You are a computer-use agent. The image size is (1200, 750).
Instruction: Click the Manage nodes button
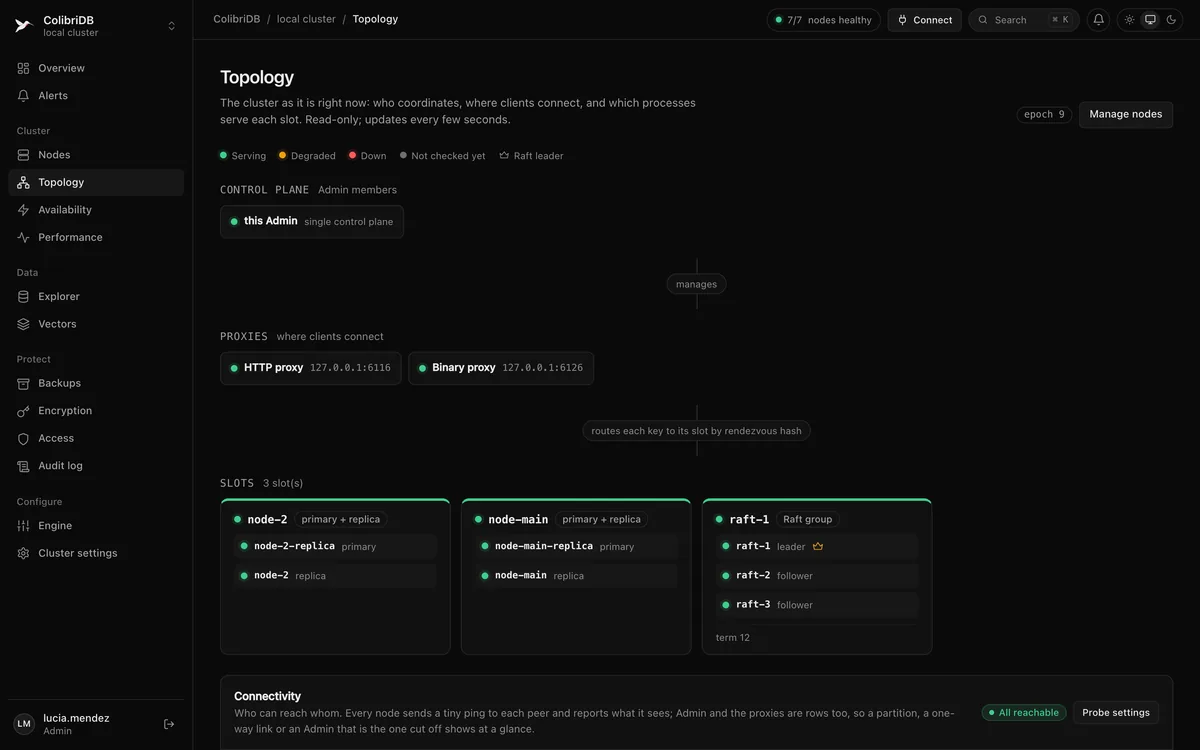(x=1125, y=114)
